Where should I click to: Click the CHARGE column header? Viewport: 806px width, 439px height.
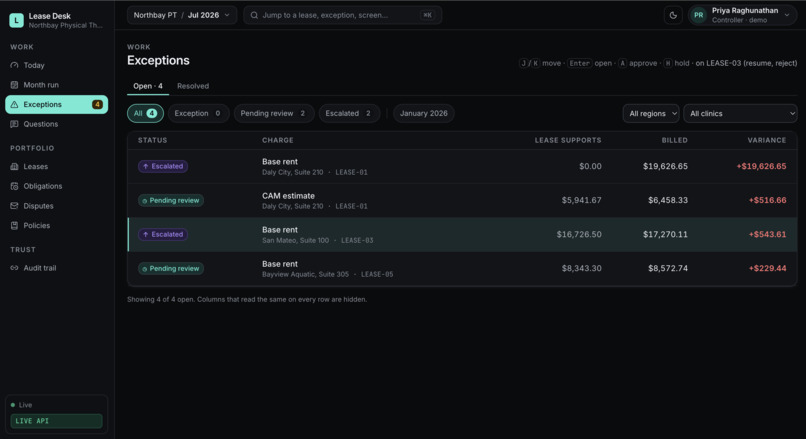(x=278, y=140)
